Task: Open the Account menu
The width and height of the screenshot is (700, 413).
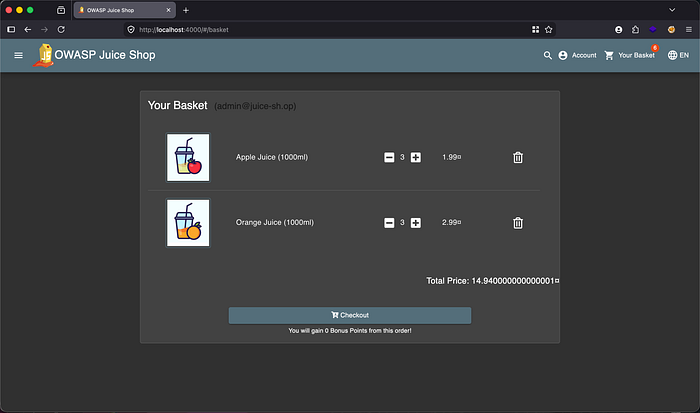Action: coord(577,55)
